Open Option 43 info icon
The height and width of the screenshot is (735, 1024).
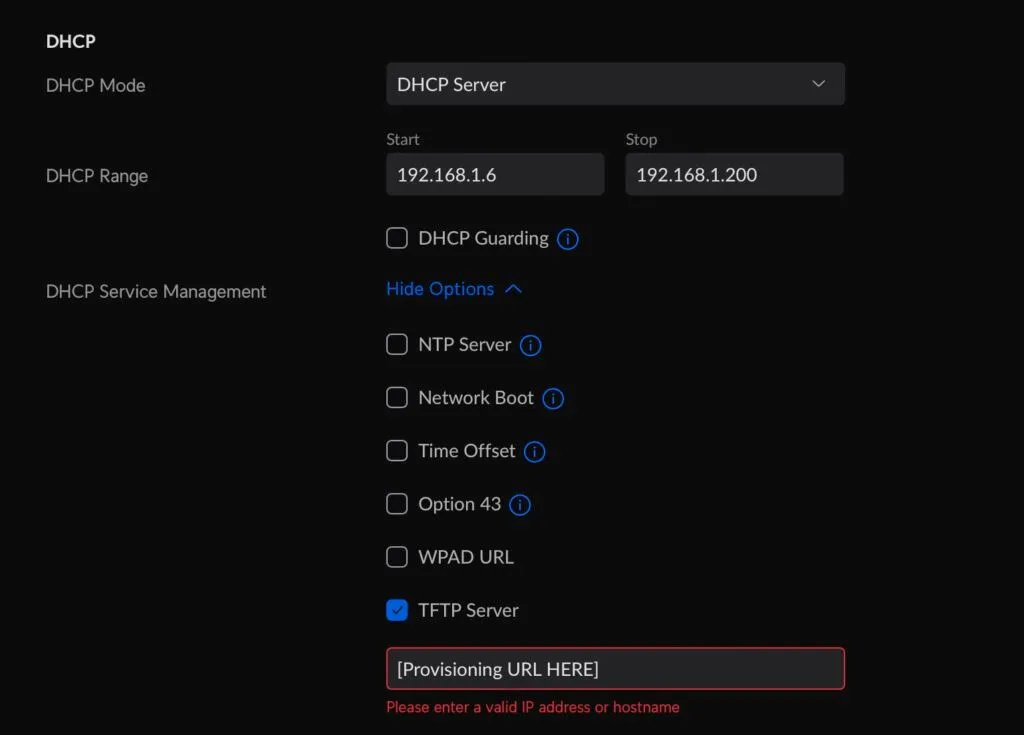coord(520,504)
